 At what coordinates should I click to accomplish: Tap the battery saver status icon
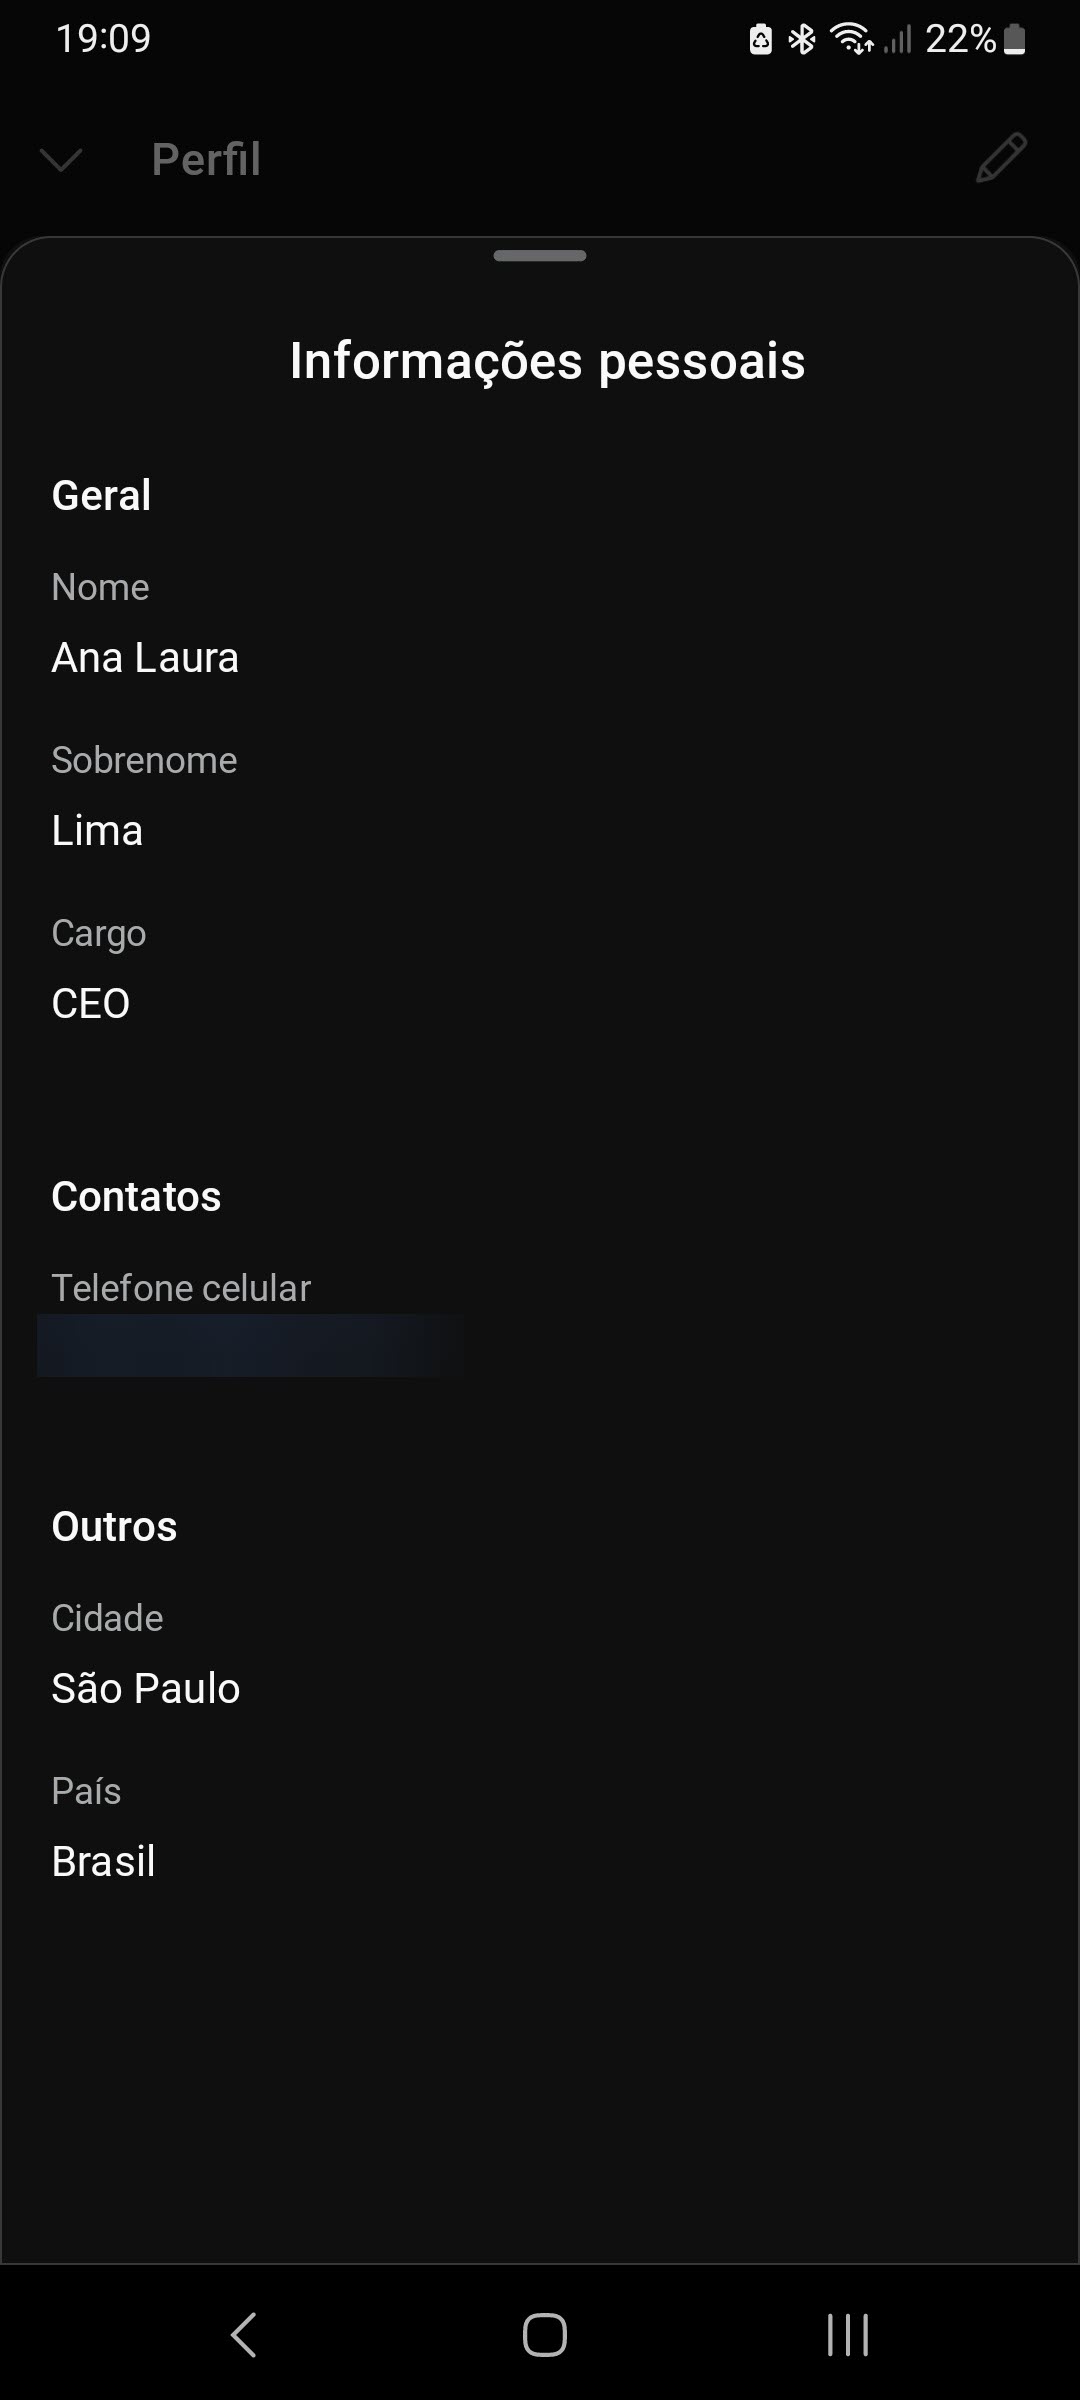click(x=761, y=40)
